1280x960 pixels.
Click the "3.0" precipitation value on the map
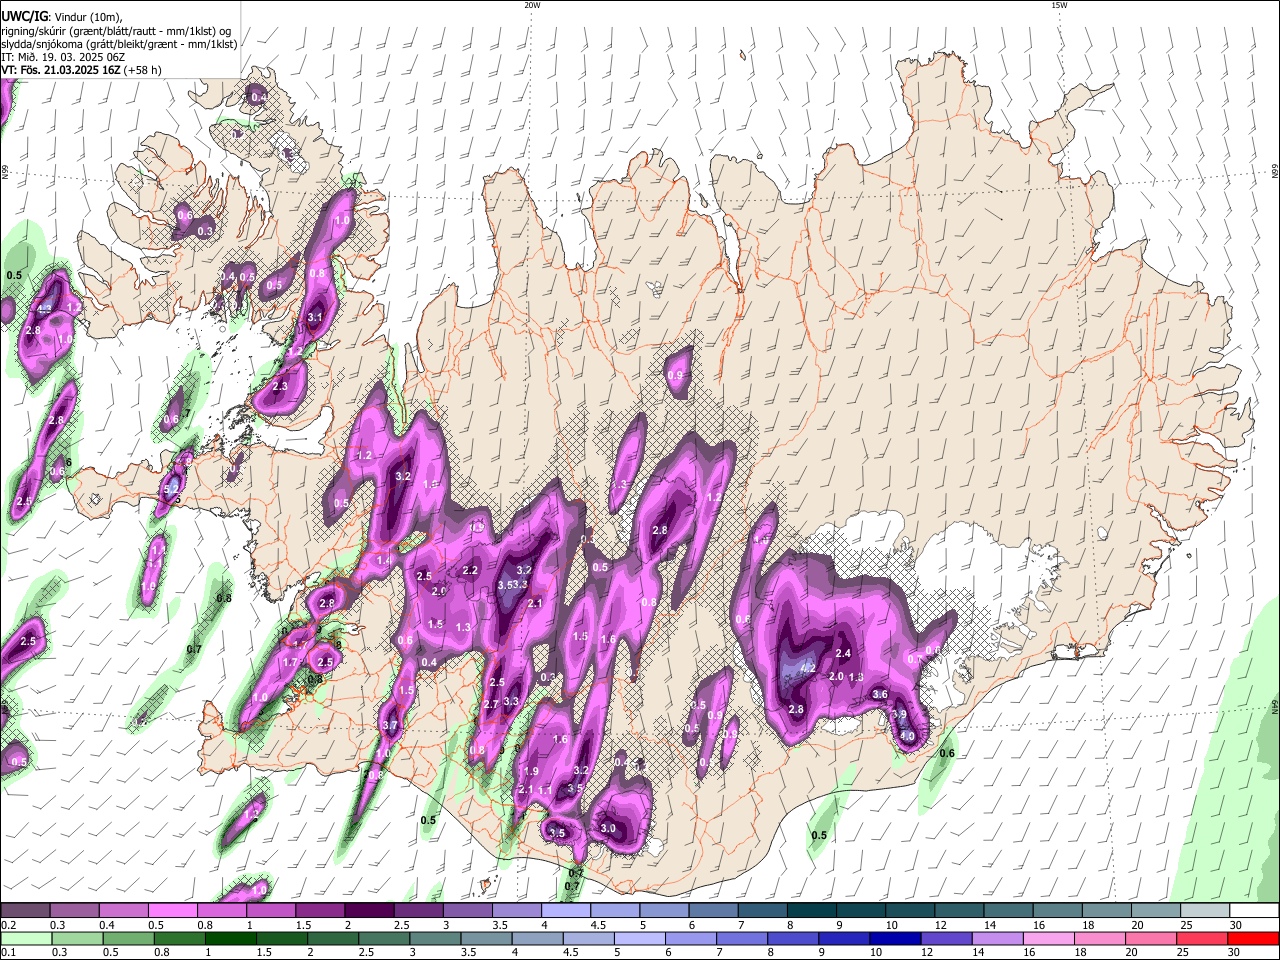click(608, 828)
